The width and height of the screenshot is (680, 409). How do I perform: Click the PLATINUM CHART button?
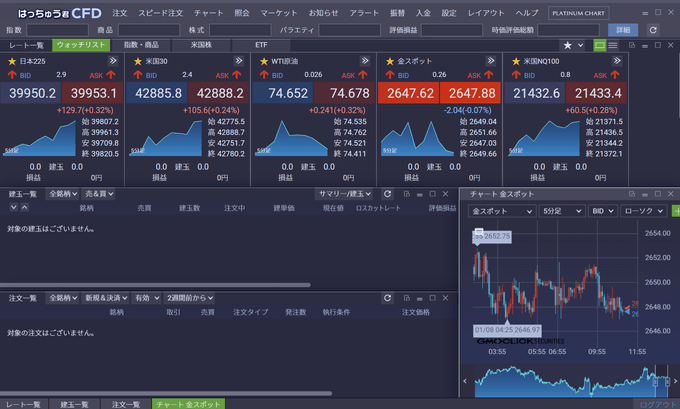click(x=578, y=13)
